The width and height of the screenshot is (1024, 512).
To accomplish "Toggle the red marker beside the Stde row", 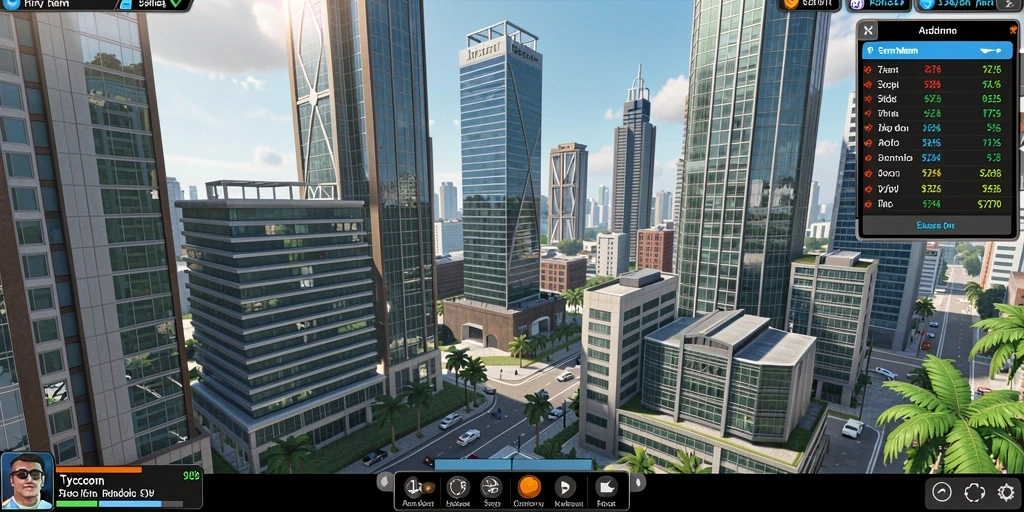I will [868, 99].
